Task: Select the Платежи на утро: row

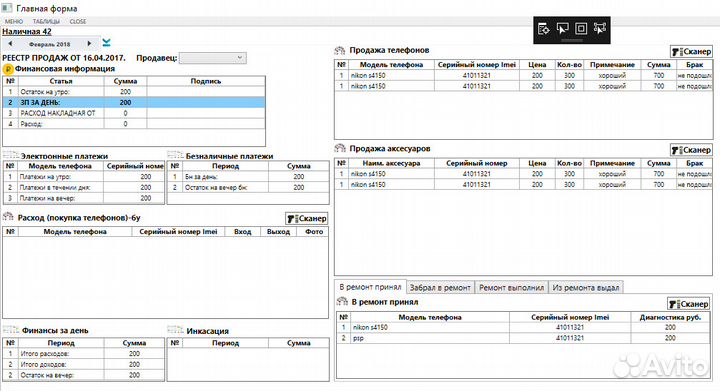Action: tap(84, 177)
